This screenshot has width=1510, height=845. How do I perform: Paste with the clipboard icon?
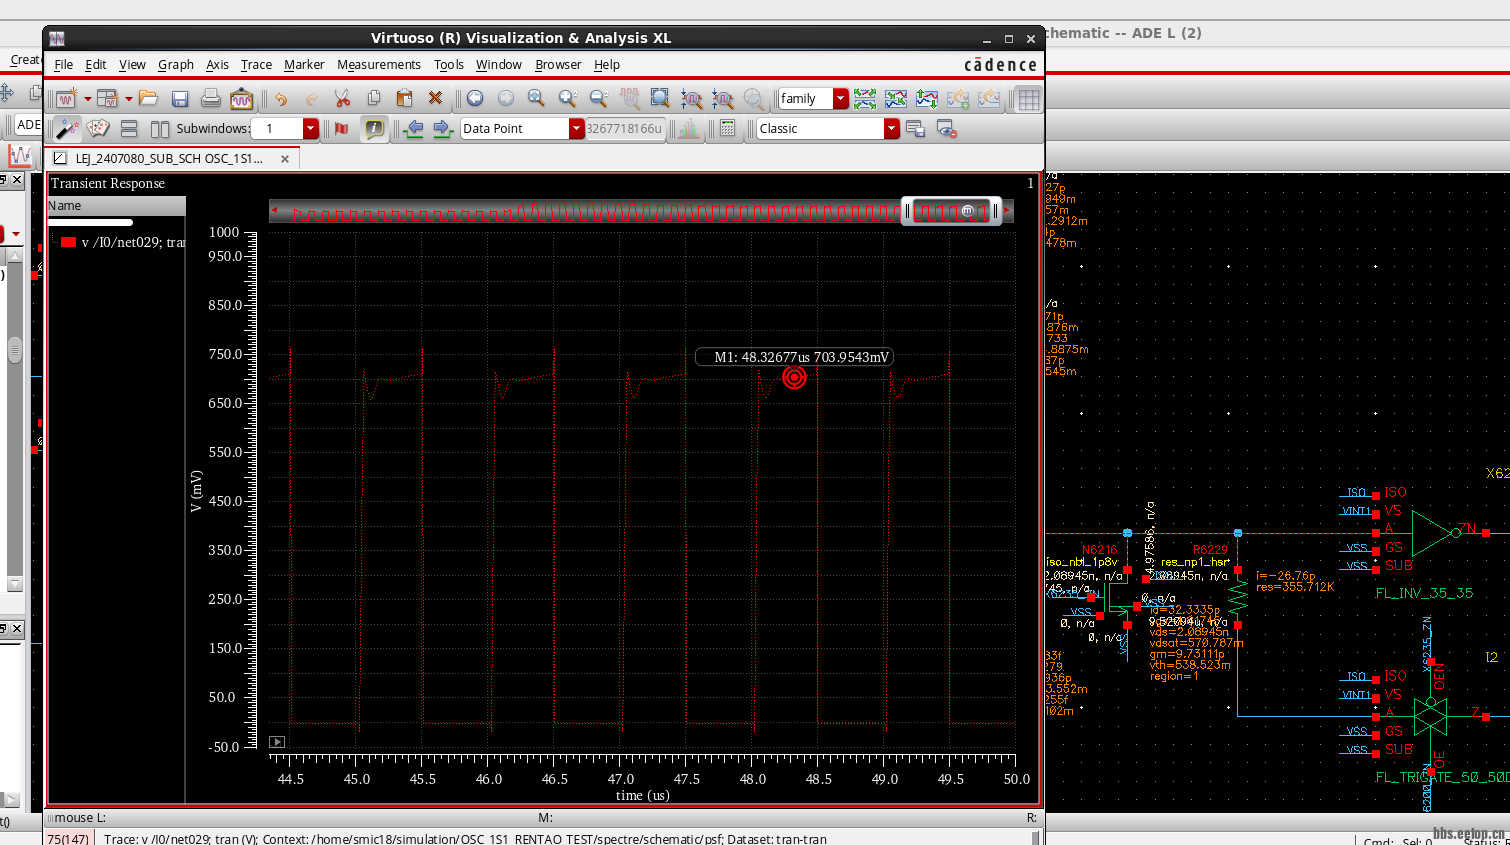pyautogui.click(x=404, y=98)
